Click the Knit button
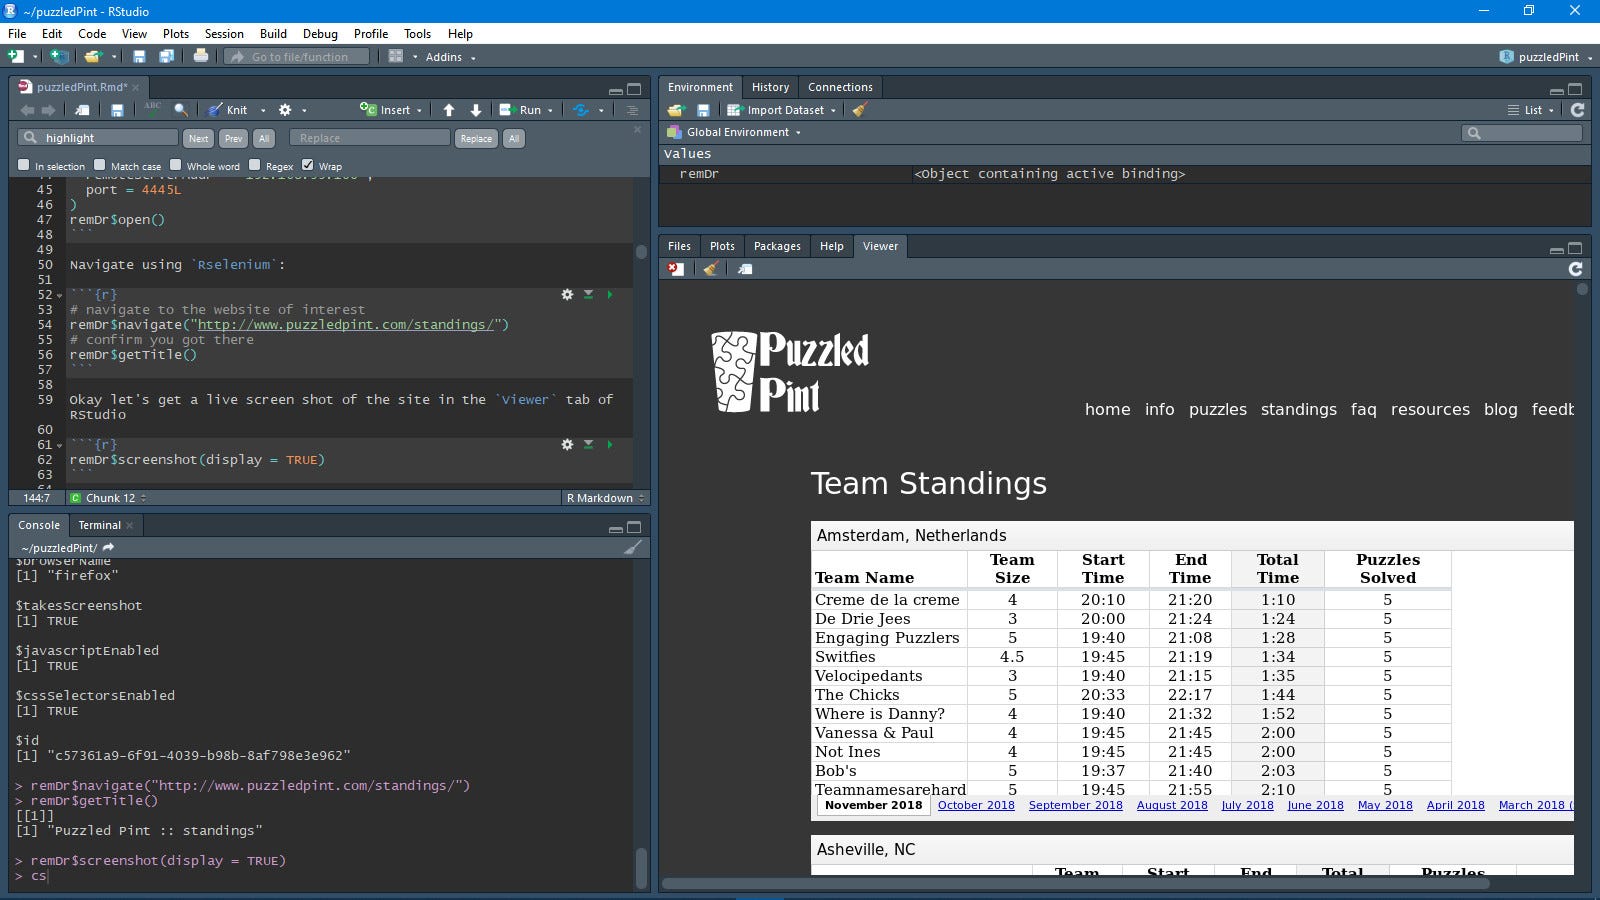Viewport: 1600px width, 900px height. (x=229, y=110)
